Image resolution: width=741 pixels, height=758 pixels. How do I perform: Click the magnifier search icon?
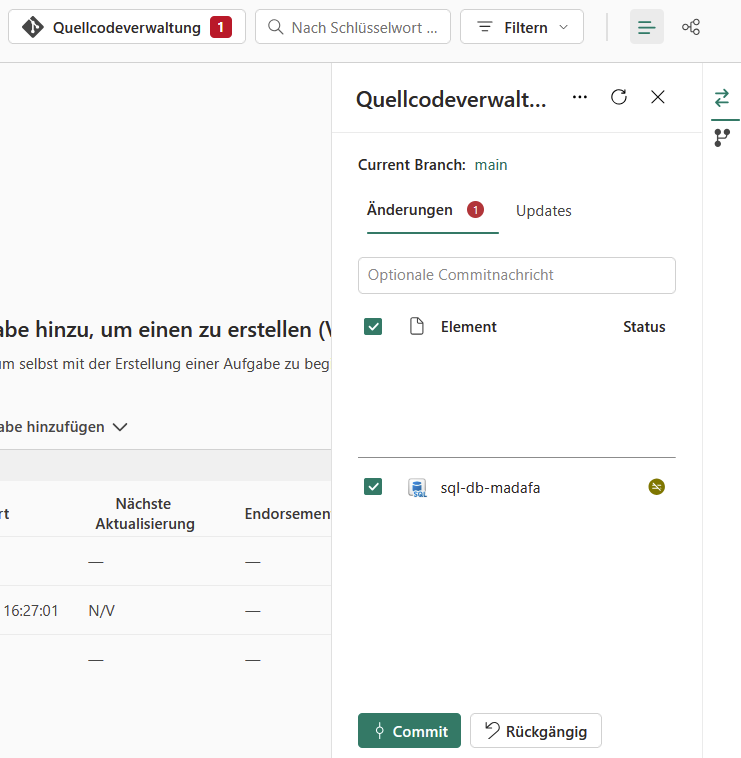(x=276, y=27)
